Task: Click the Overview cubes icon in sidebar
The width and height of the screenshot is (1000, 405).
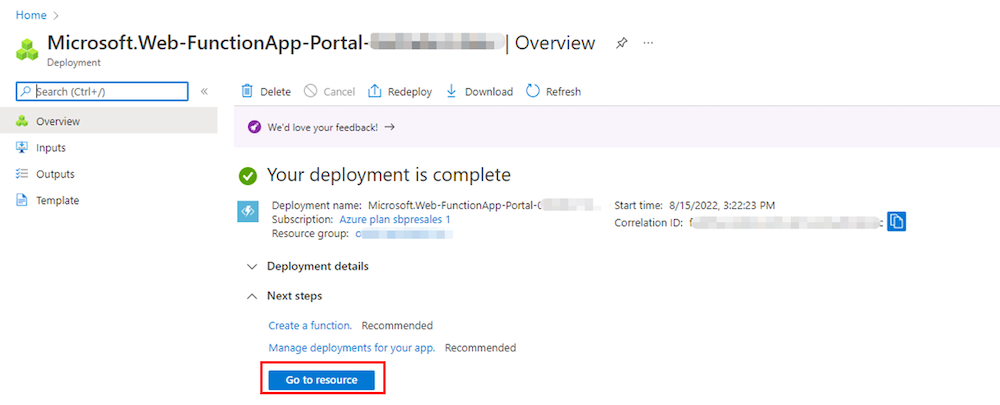Action: 22,121
